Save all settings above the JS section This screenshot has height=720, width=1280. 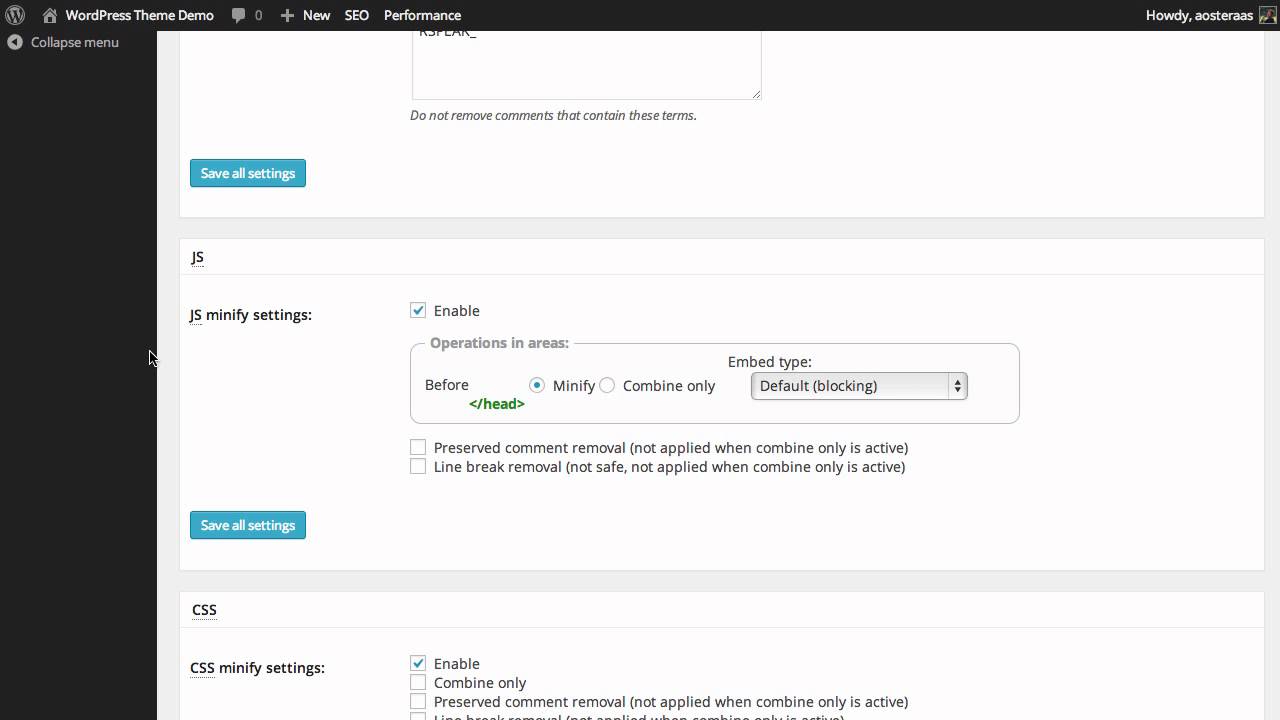[x=248, y=173]
